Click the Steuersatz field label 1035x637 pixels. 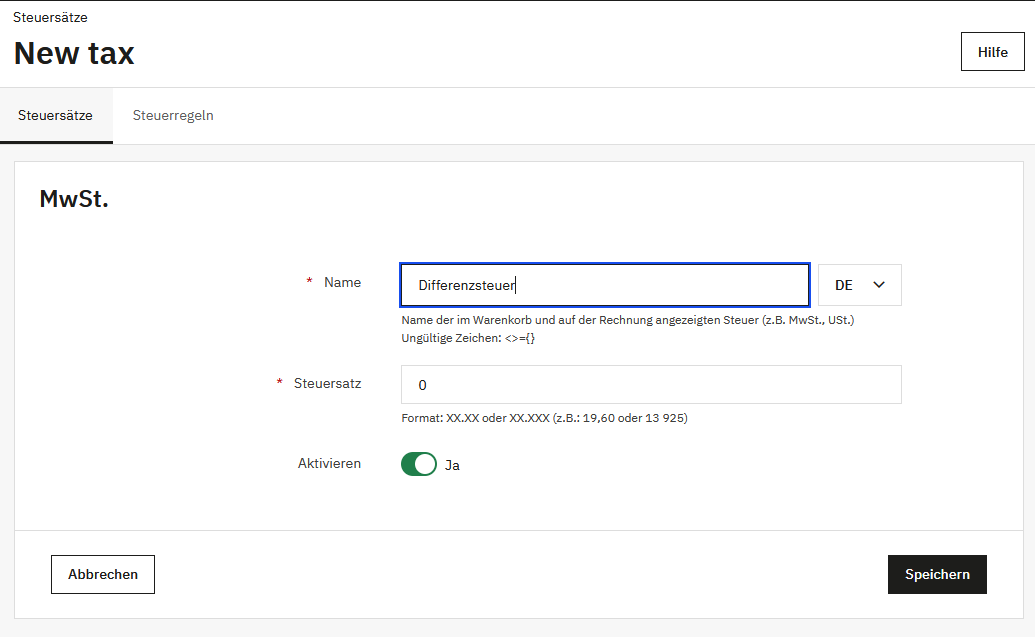327,383
